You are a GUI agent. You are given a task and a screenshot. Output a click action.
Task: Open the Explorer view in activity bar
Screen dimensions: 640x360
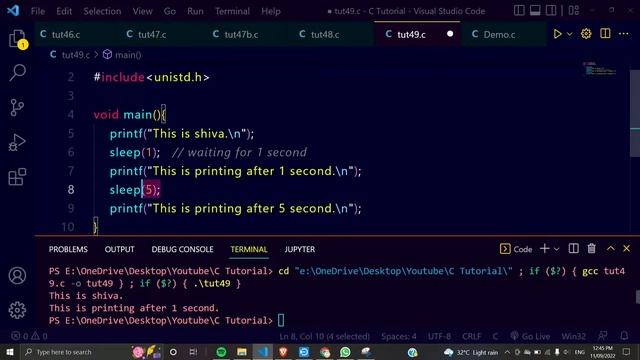[17, 39]
